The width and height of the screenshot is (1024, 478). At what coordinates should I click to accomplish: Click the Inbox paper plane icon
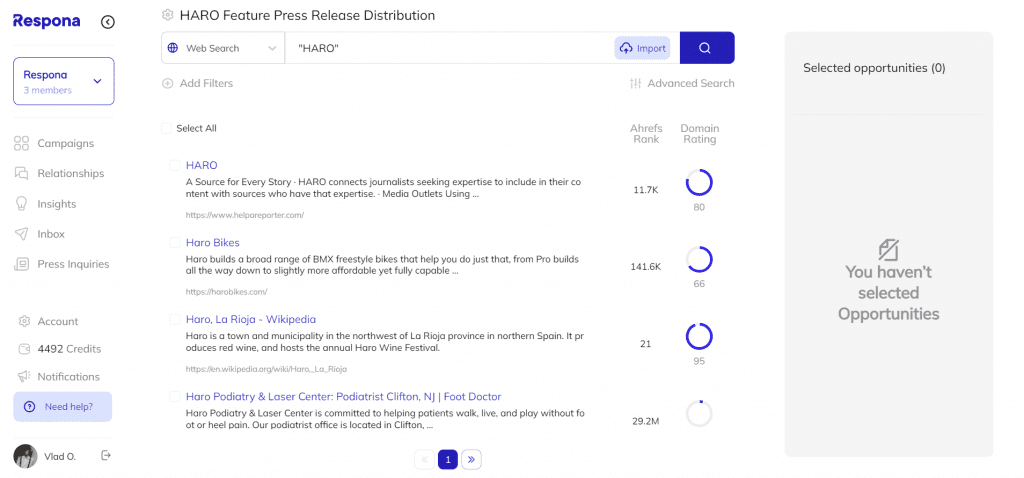coord(21,234)
